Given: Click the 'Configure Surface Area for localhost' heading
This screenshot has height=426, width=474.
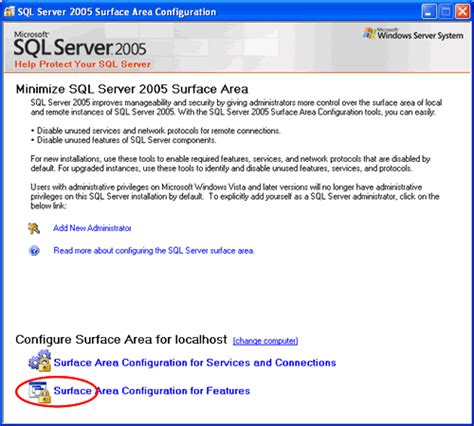Looking at the screenshot, I should click(x=121, y=340).
